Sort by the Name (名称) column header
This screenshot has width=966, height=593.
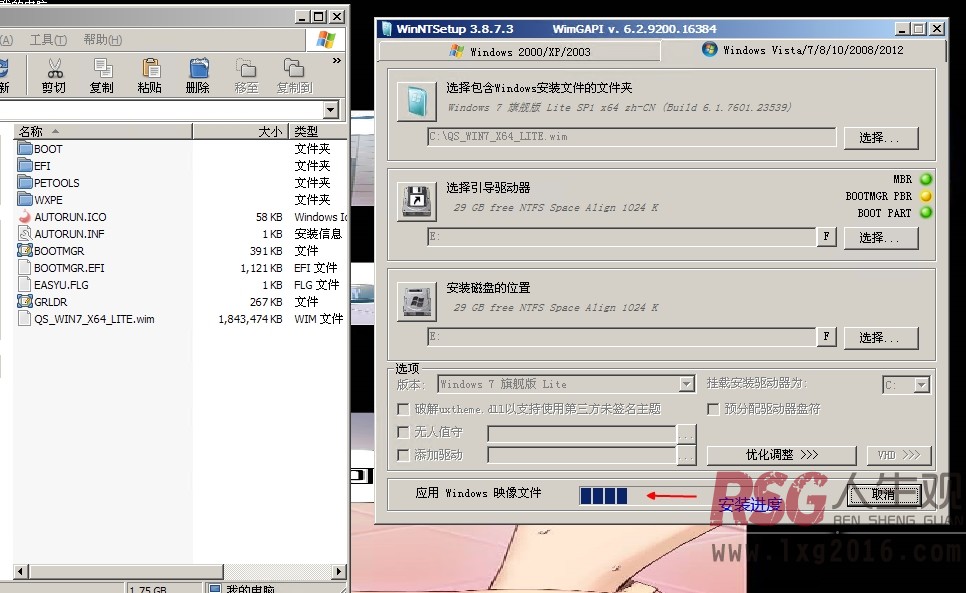click(x=102, y=131)
